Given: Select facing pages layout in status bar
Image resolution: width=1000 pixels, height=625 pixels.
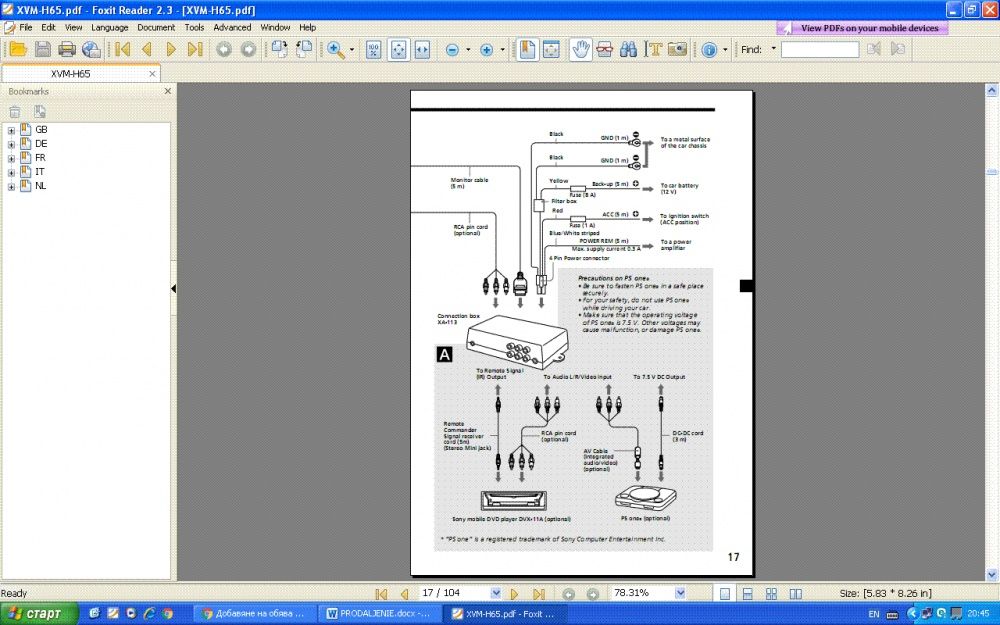Looking at the screenshot, I should 795,594.
